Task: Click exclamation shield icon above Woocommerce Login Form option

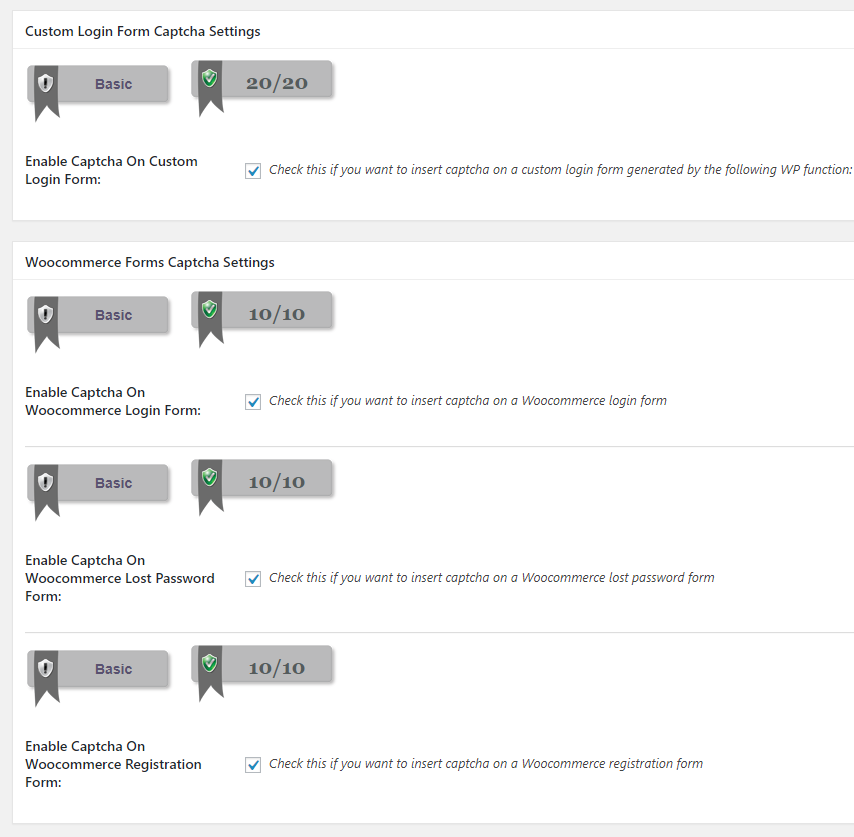Action: point(45,314)
